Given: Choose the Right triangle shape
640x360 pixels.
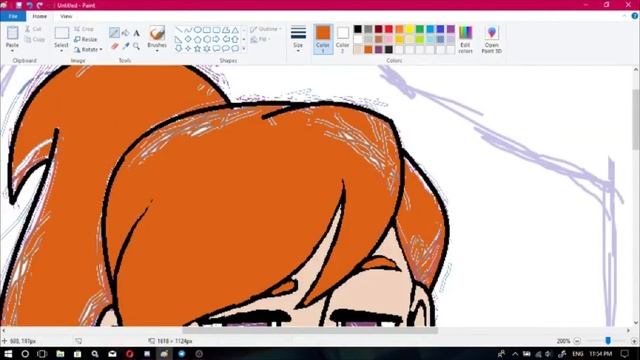Looking at the screenshot, I should coord(178,39).
